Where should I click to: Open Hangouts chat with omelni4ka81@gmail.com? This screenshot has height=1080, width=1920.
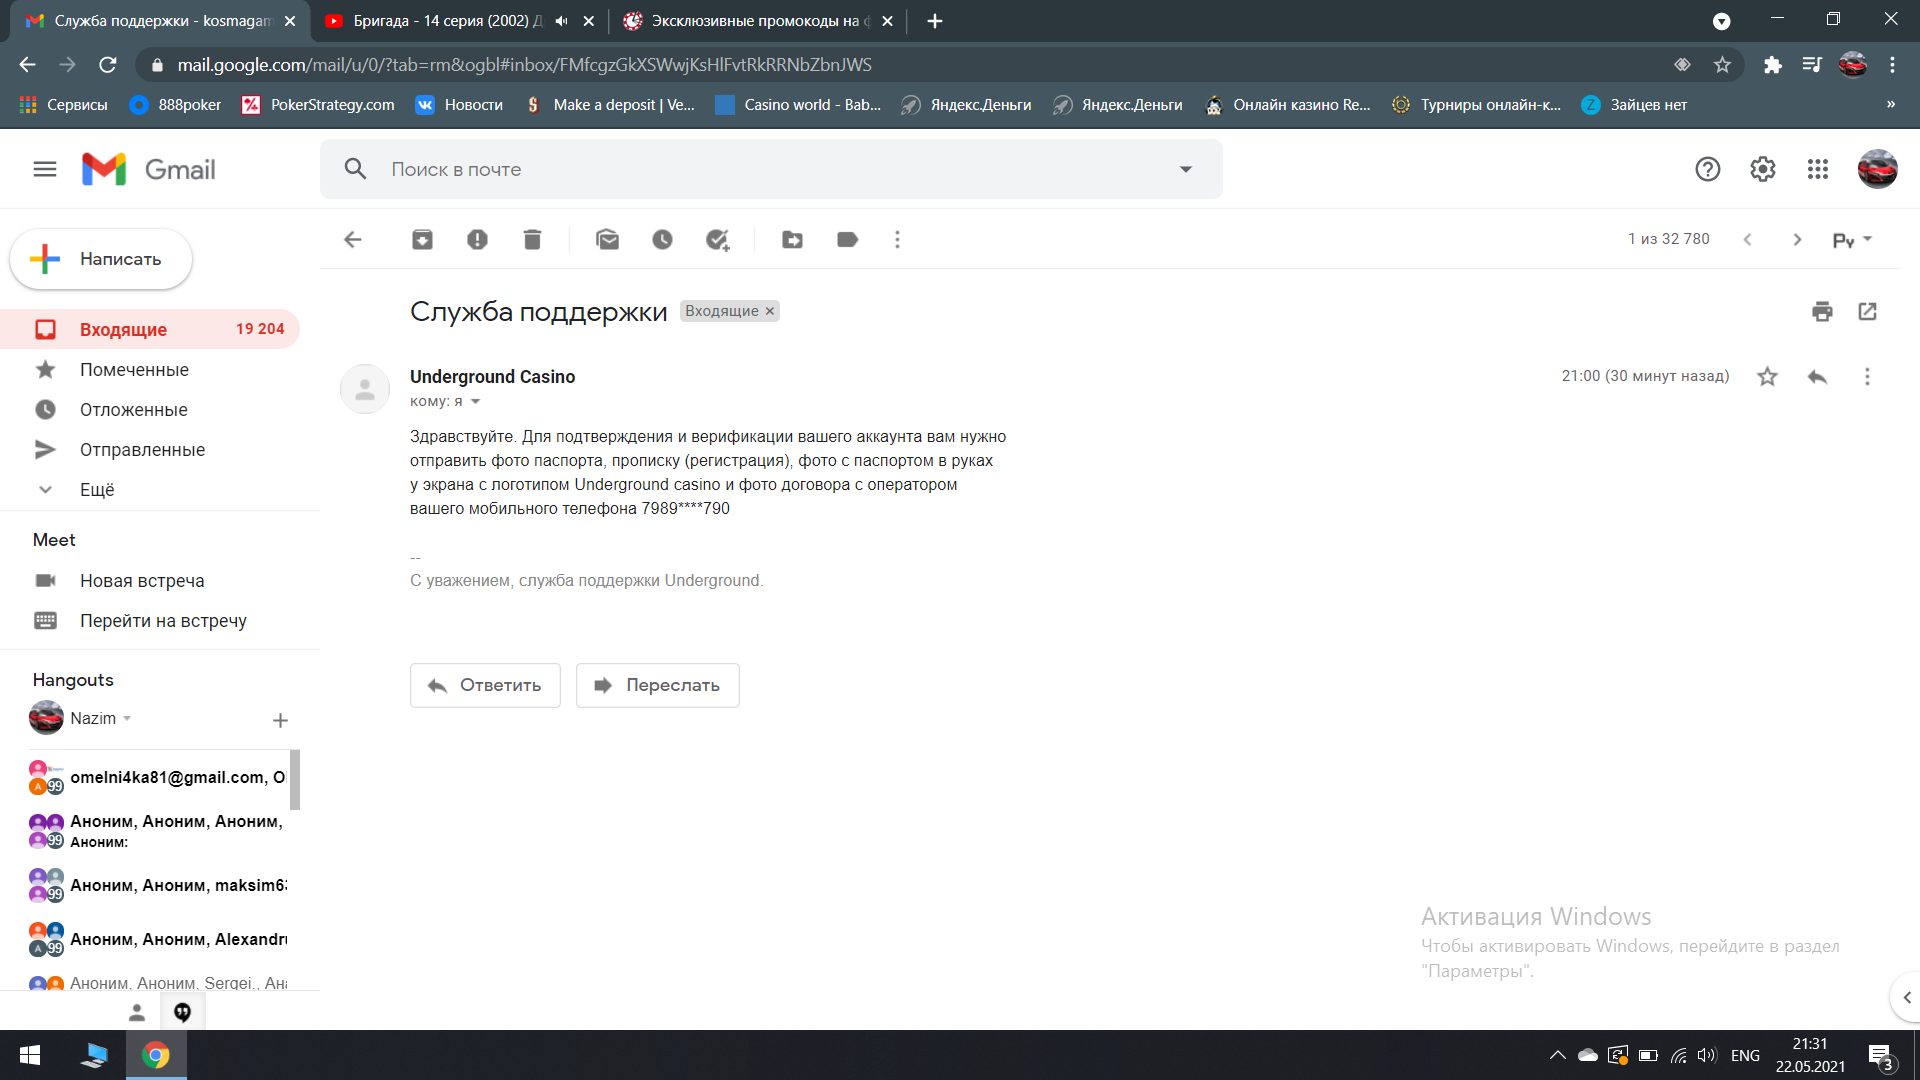tap(158, 778)
